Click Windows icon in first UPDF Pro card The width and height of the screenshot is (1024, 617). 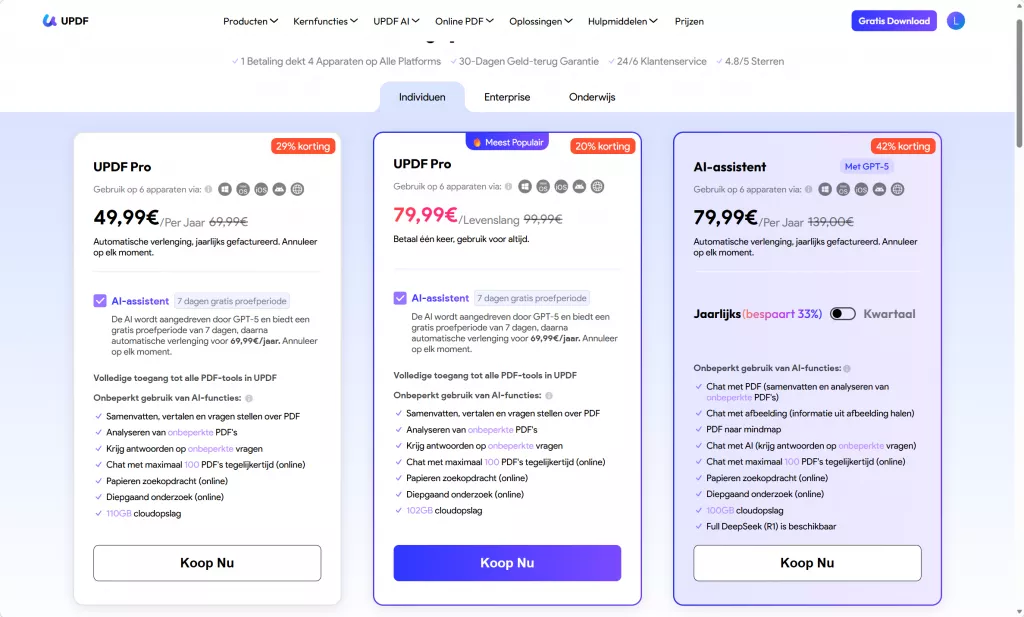[x=225, y=189]
